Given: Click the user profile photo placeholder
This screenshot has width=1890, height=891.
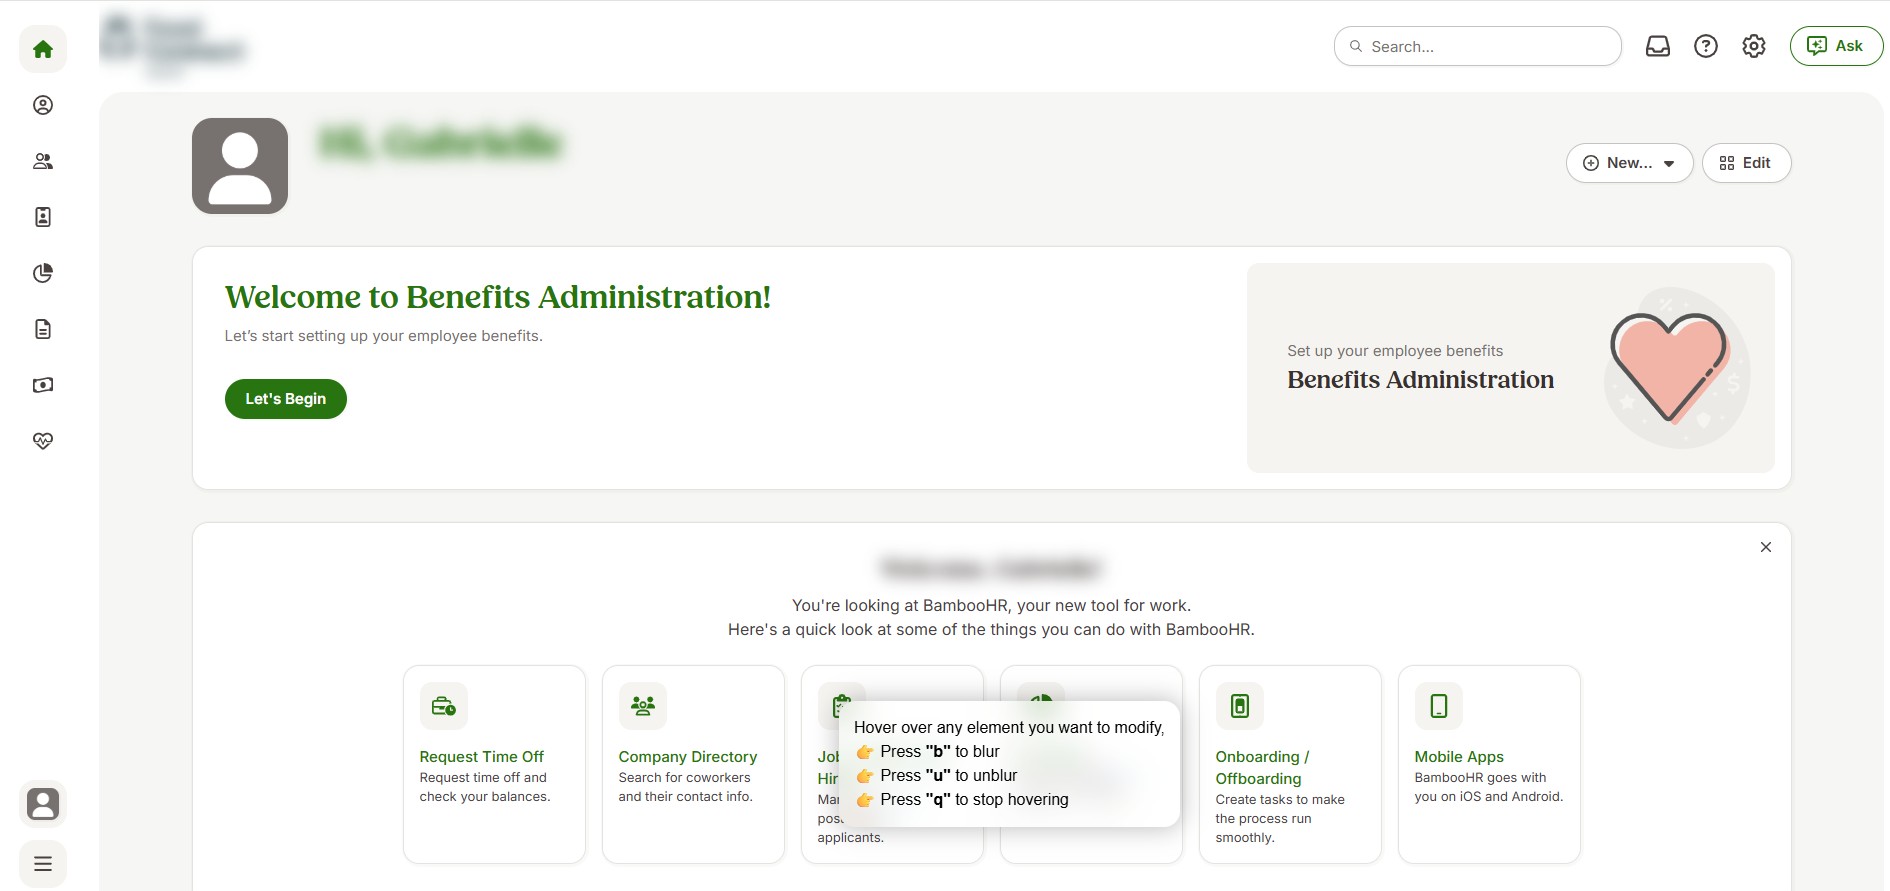Looking at the screenshot, I should 240,166.
